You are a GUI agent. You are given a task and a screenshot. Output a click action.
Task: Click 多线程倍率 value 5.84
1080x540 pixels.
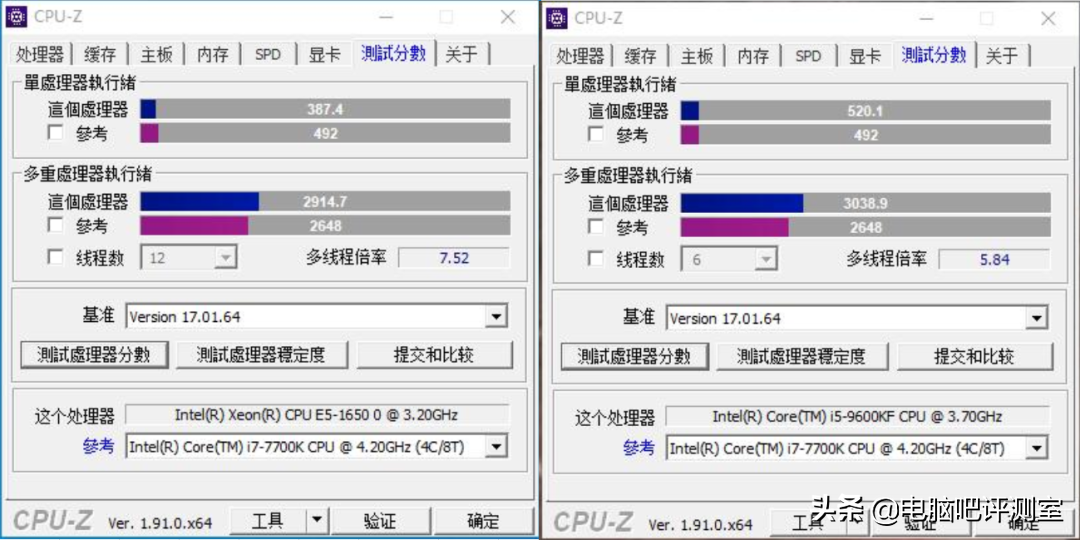(x=995, y=260)
